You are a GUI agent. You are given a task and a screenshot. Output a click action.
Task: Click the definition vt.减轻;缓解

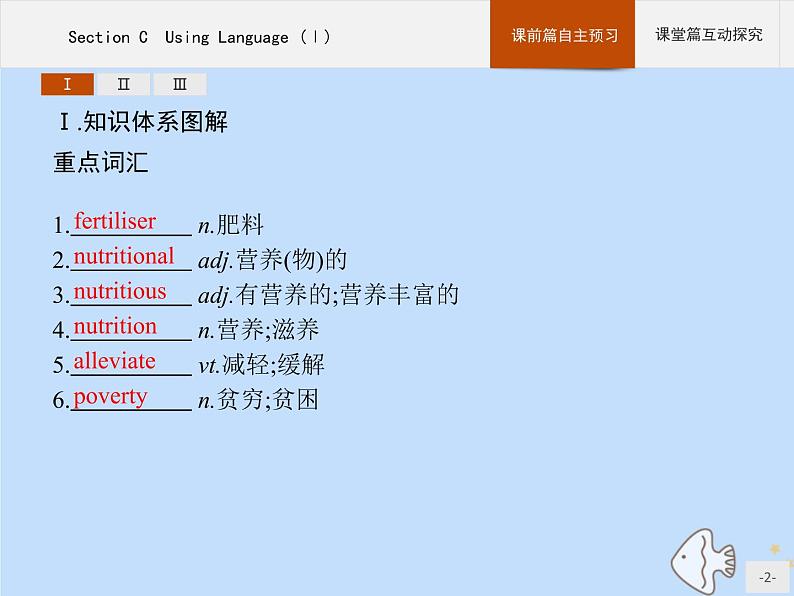point(261,365)
